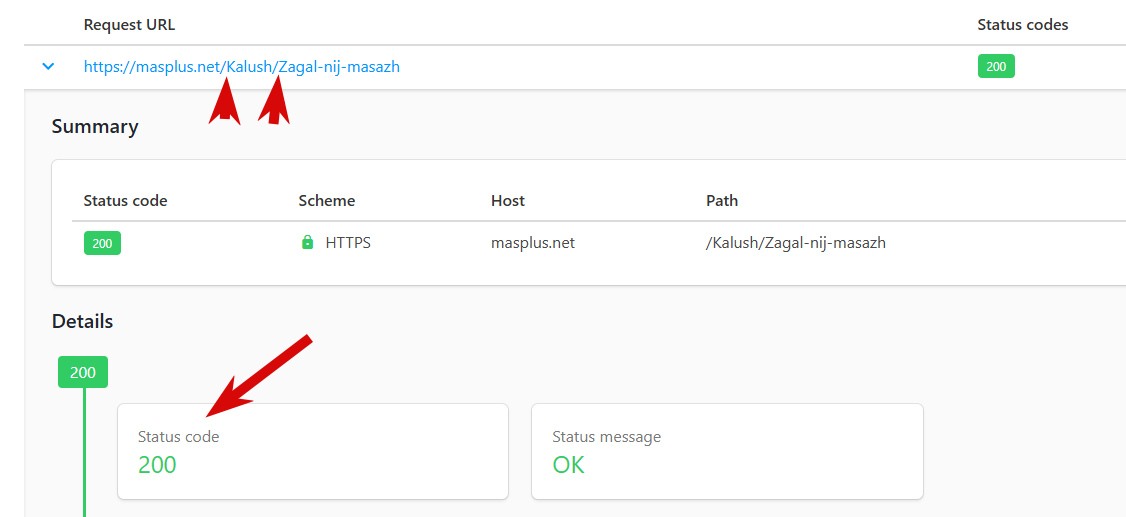Click the green vertical timeline line
1126x517 pixels.
tap(84, 450)
